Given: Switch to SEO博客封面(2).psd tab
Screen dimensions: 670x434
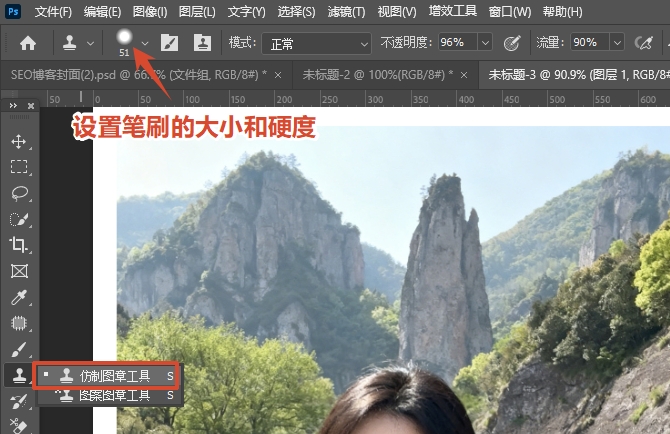Looking at the screenshot, I should pos(139,75).
